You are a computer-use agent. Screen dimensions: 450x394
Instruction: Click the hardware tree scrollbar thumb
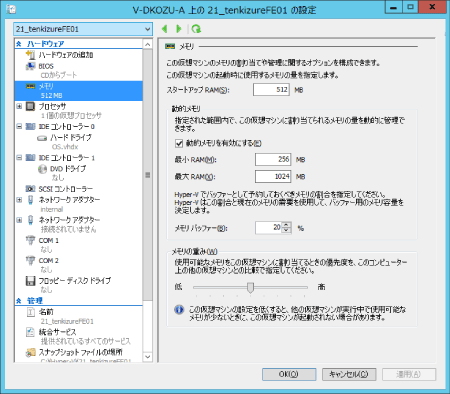click(148, 175)
